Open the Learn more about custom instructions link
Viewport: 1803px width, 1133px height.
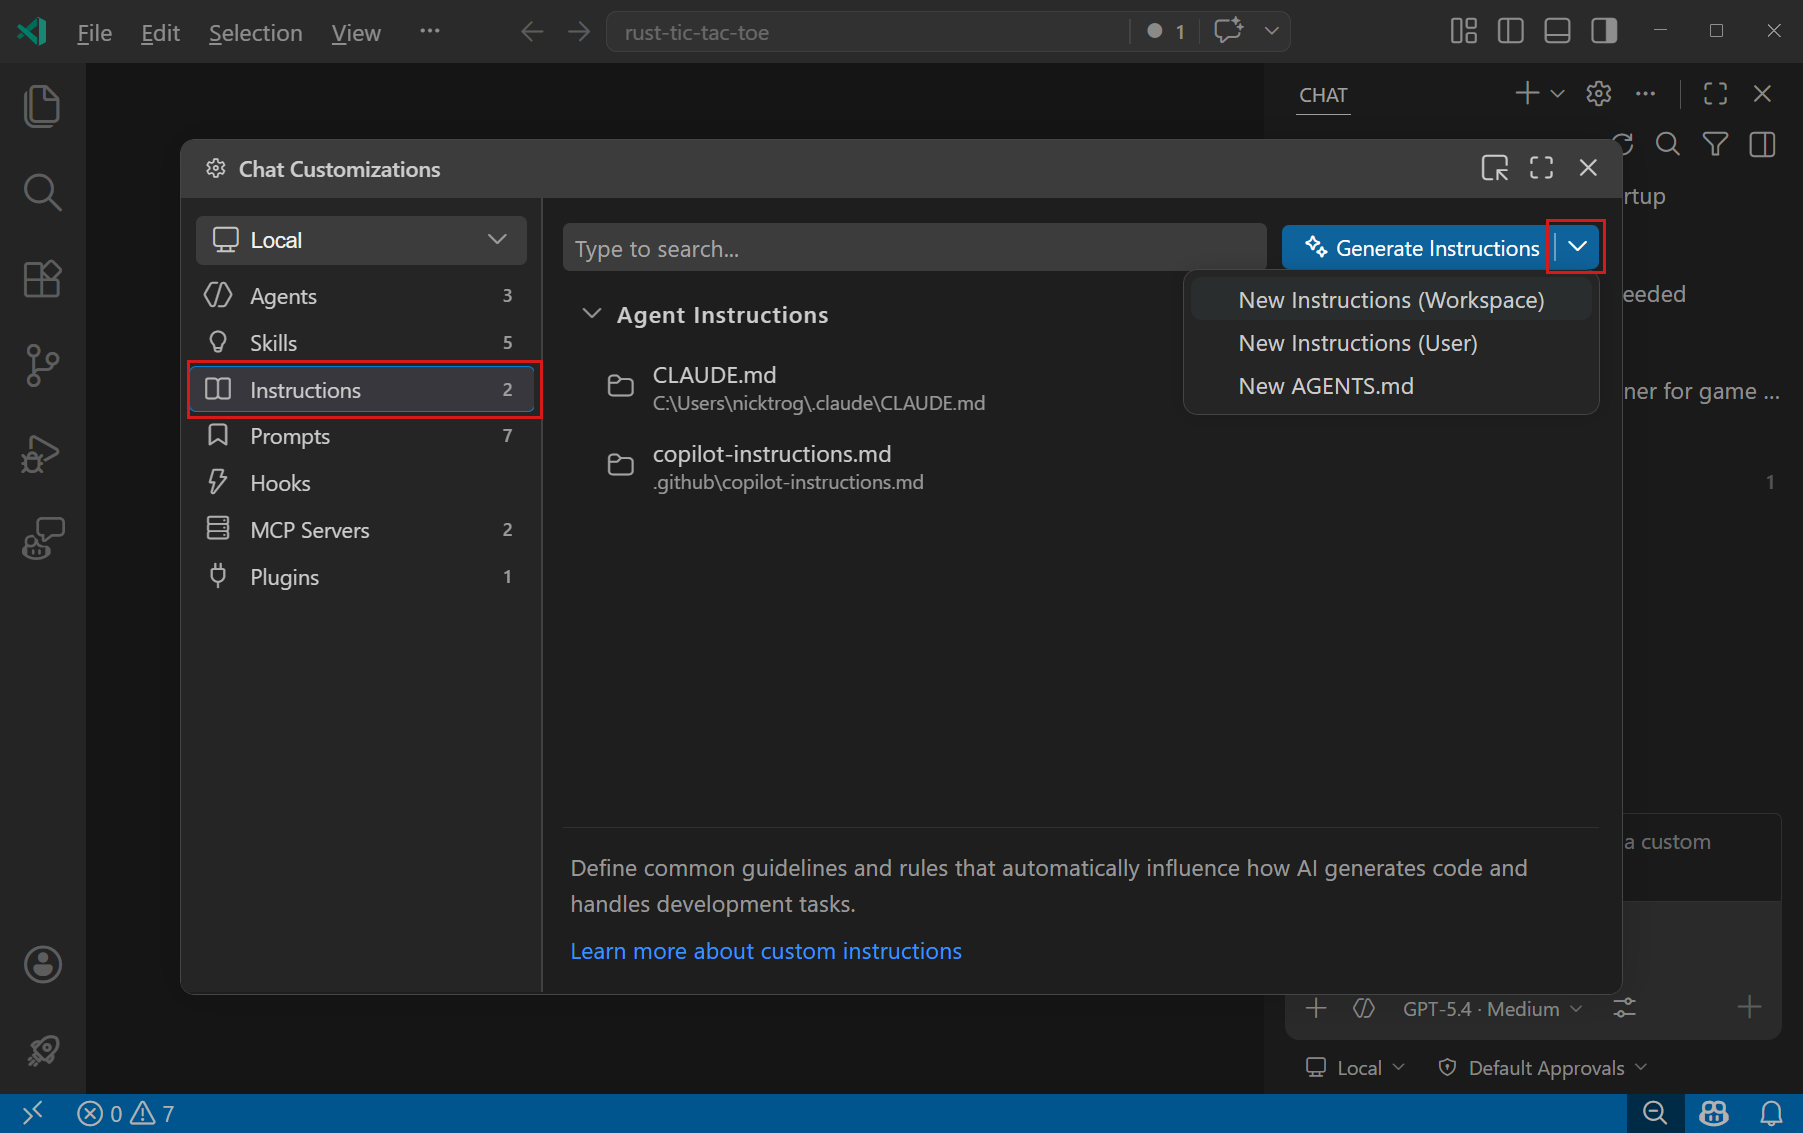pyautogui.click(x=765, y=950)
